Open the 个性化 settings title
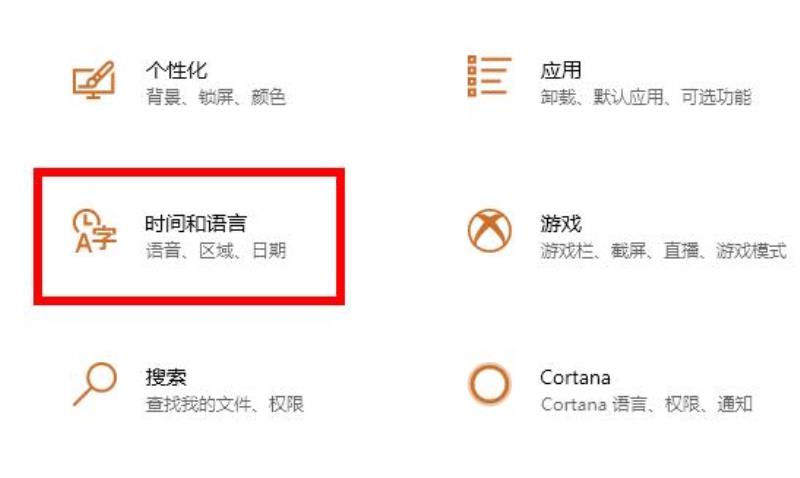Image resolution: width=800 pixels, height=478 pixels. [x=177, y=70]
